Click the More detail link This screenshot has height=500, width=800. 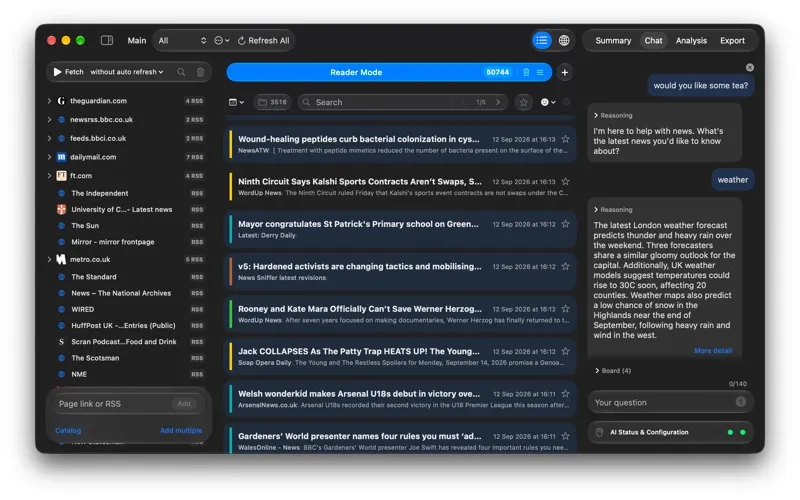tap(713, 351)
